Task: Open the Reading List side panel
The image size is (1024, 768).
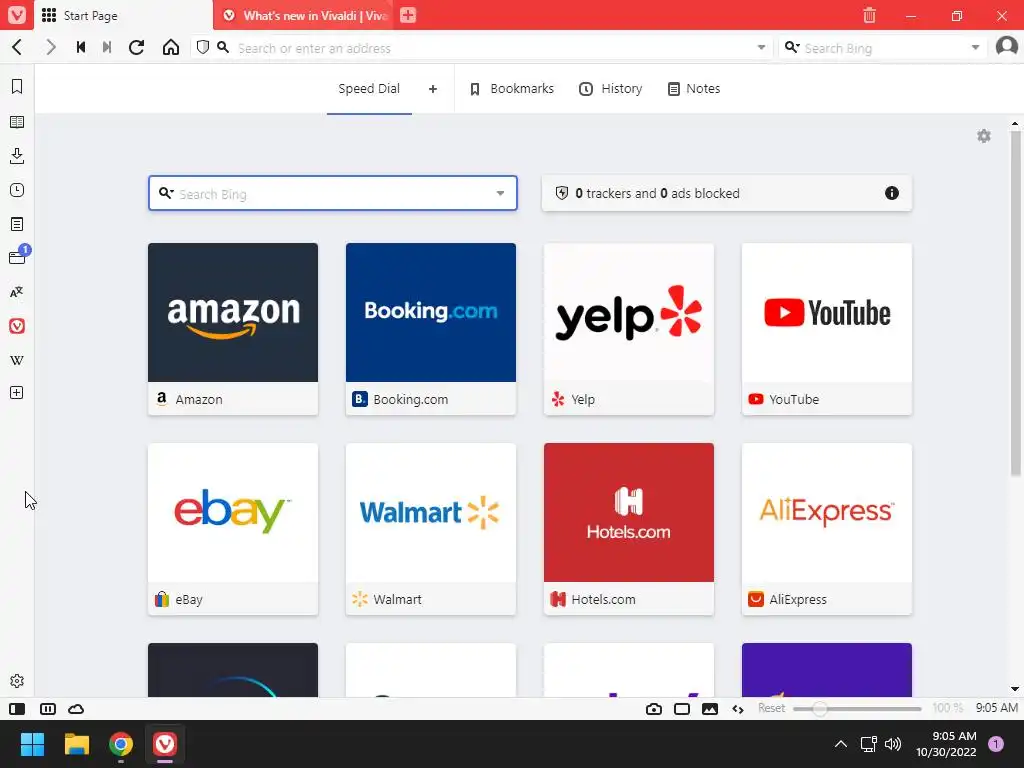Action: coord(17,122)
